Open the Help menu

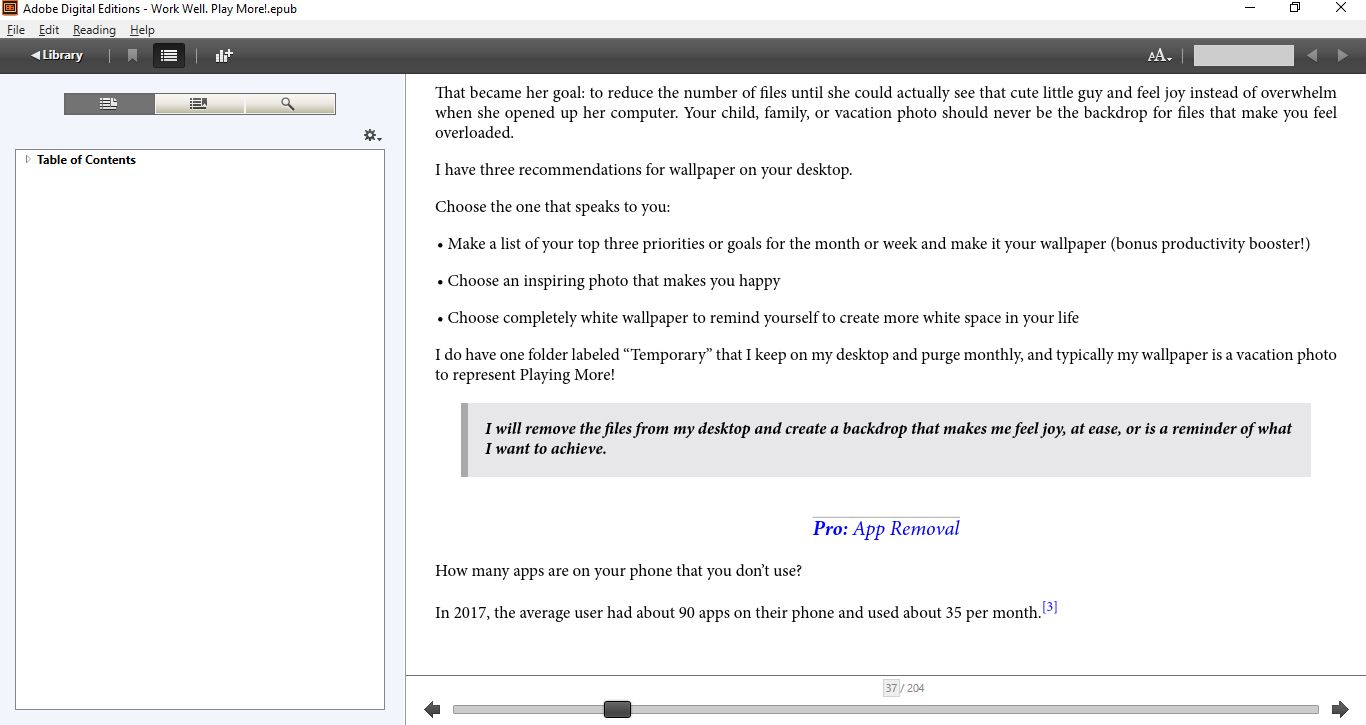coord(142,30)
